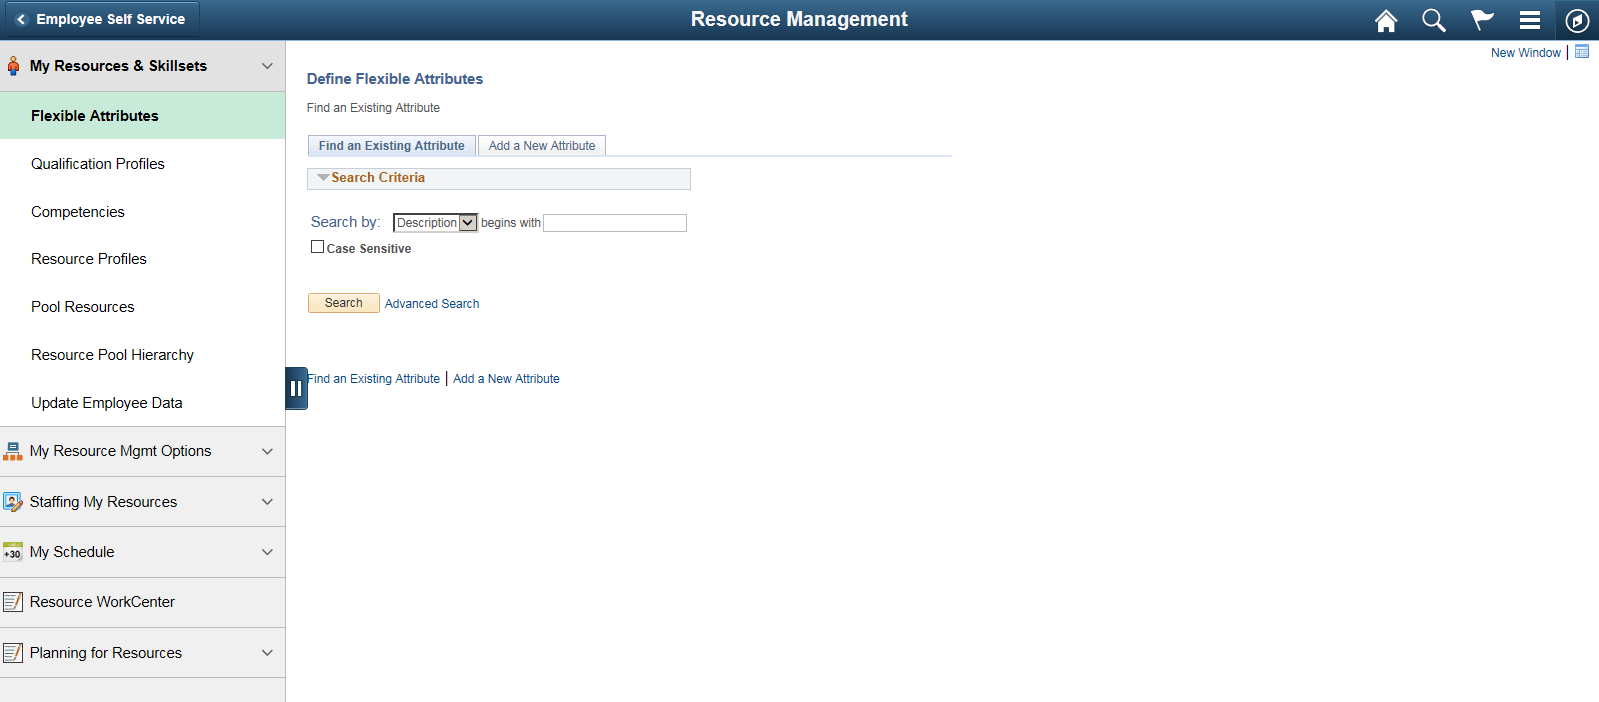Click the Search button

pos(344,303)
